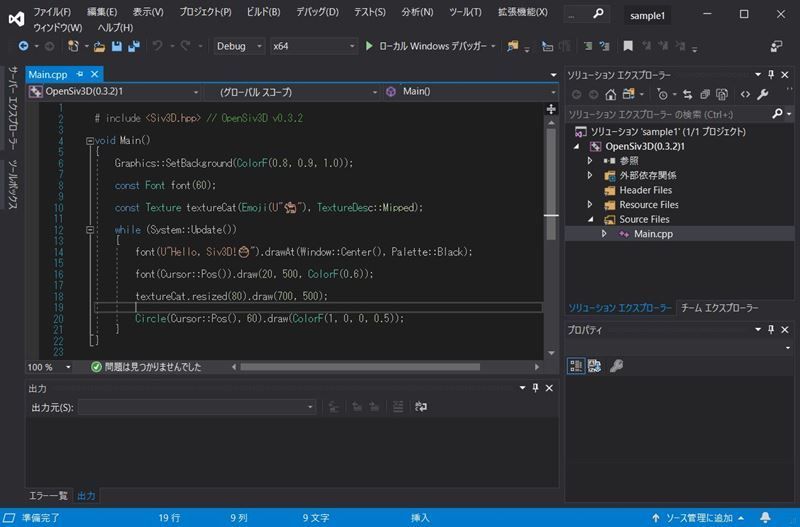Open the Debug configuration dropdown
Viewport: 800px width, 527px height.
click(x=239, y=46)
